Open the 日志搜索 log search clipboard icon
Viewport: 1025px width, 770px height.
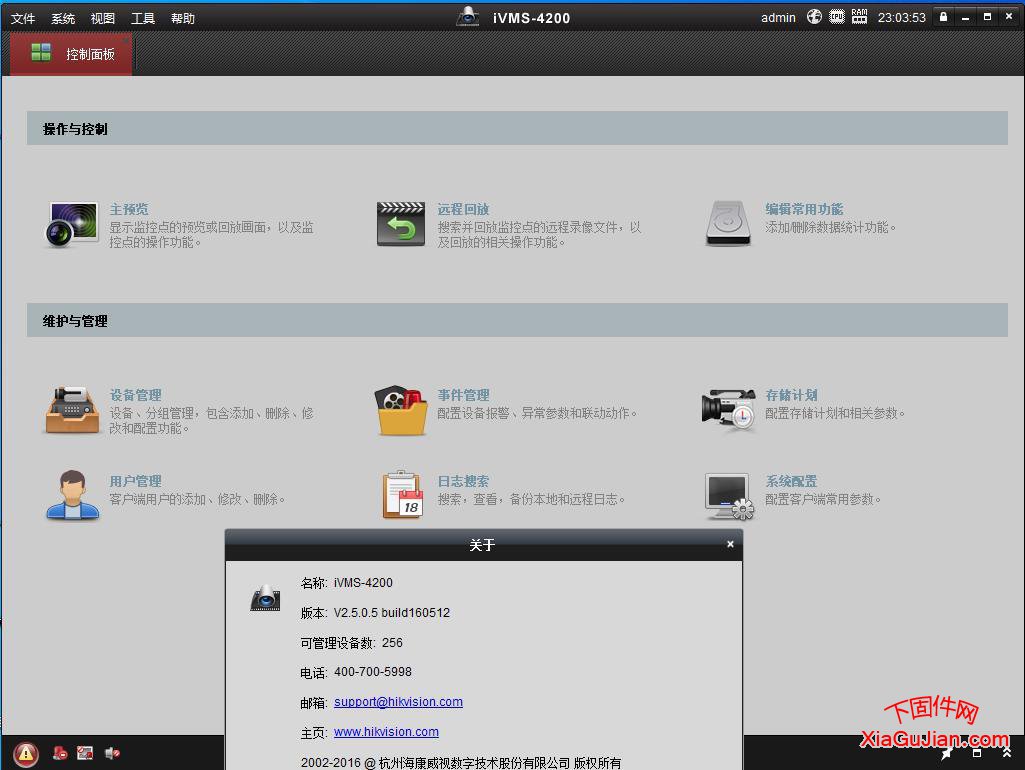pos(403,495)
